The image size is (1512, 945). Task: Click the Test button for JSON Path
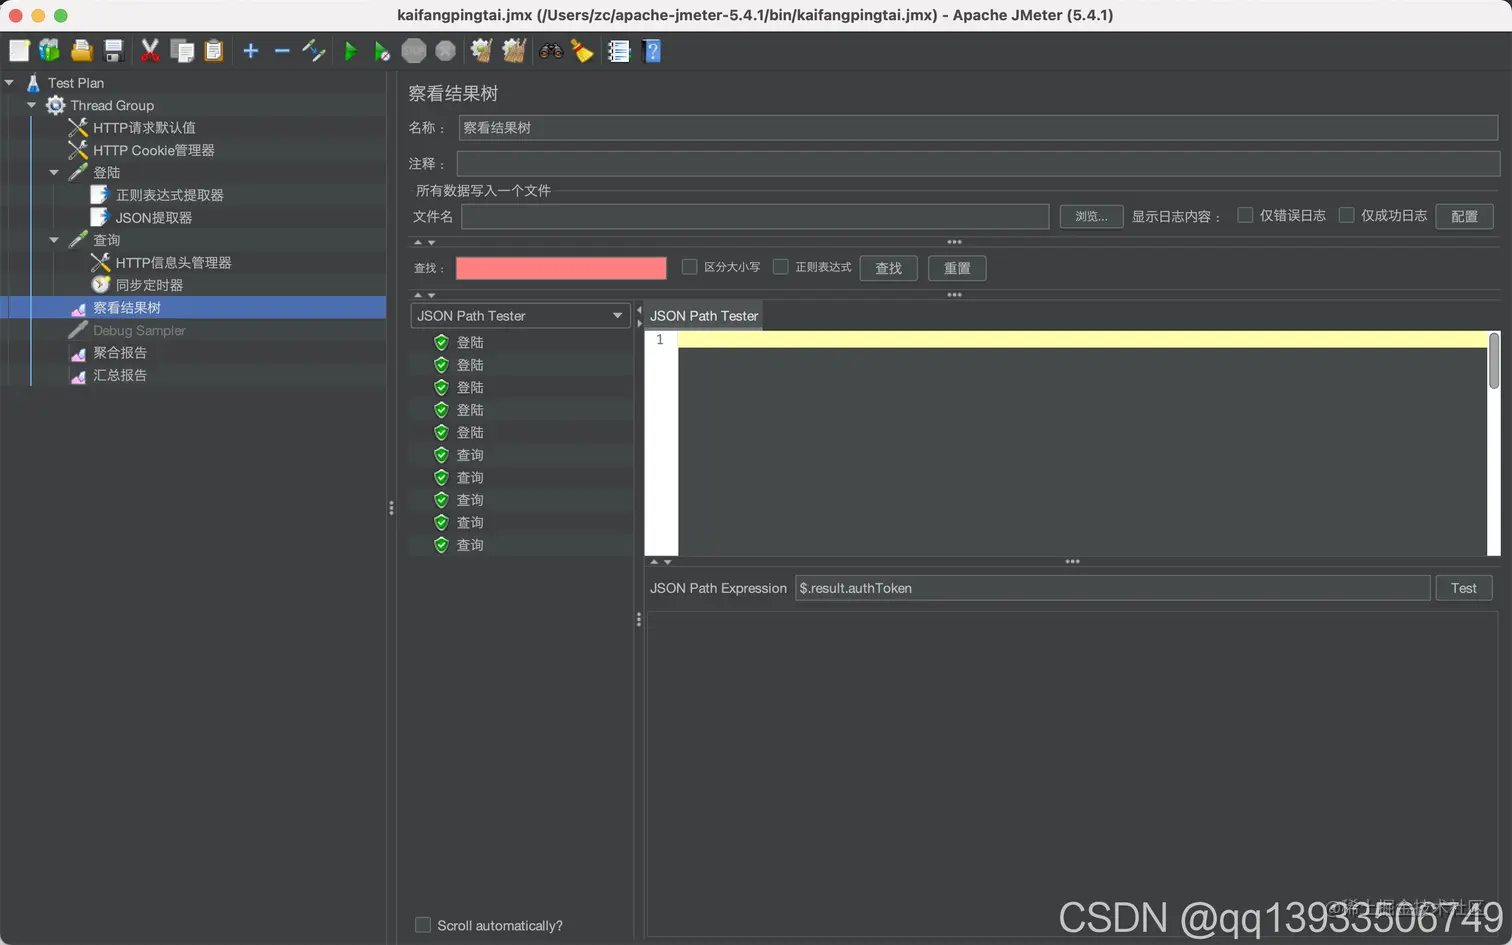(1464, 588)
